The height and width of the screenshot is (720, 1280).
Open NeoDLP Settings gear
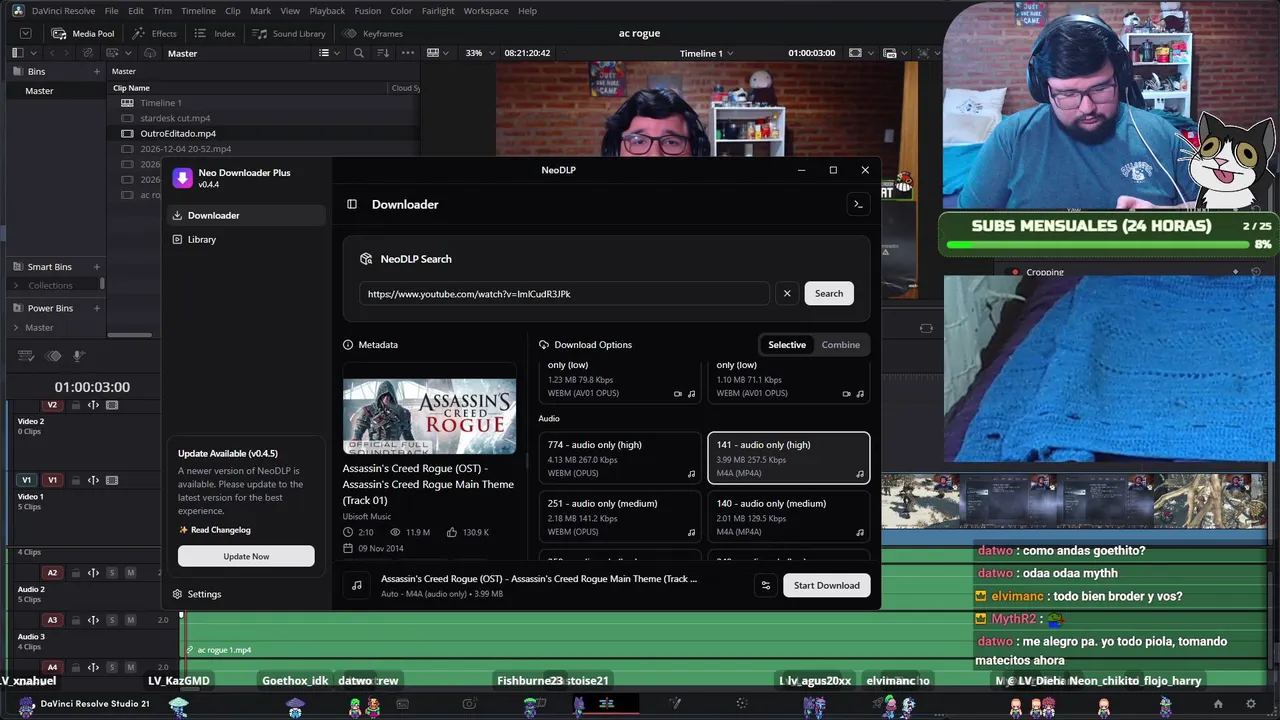coord(197,594)
